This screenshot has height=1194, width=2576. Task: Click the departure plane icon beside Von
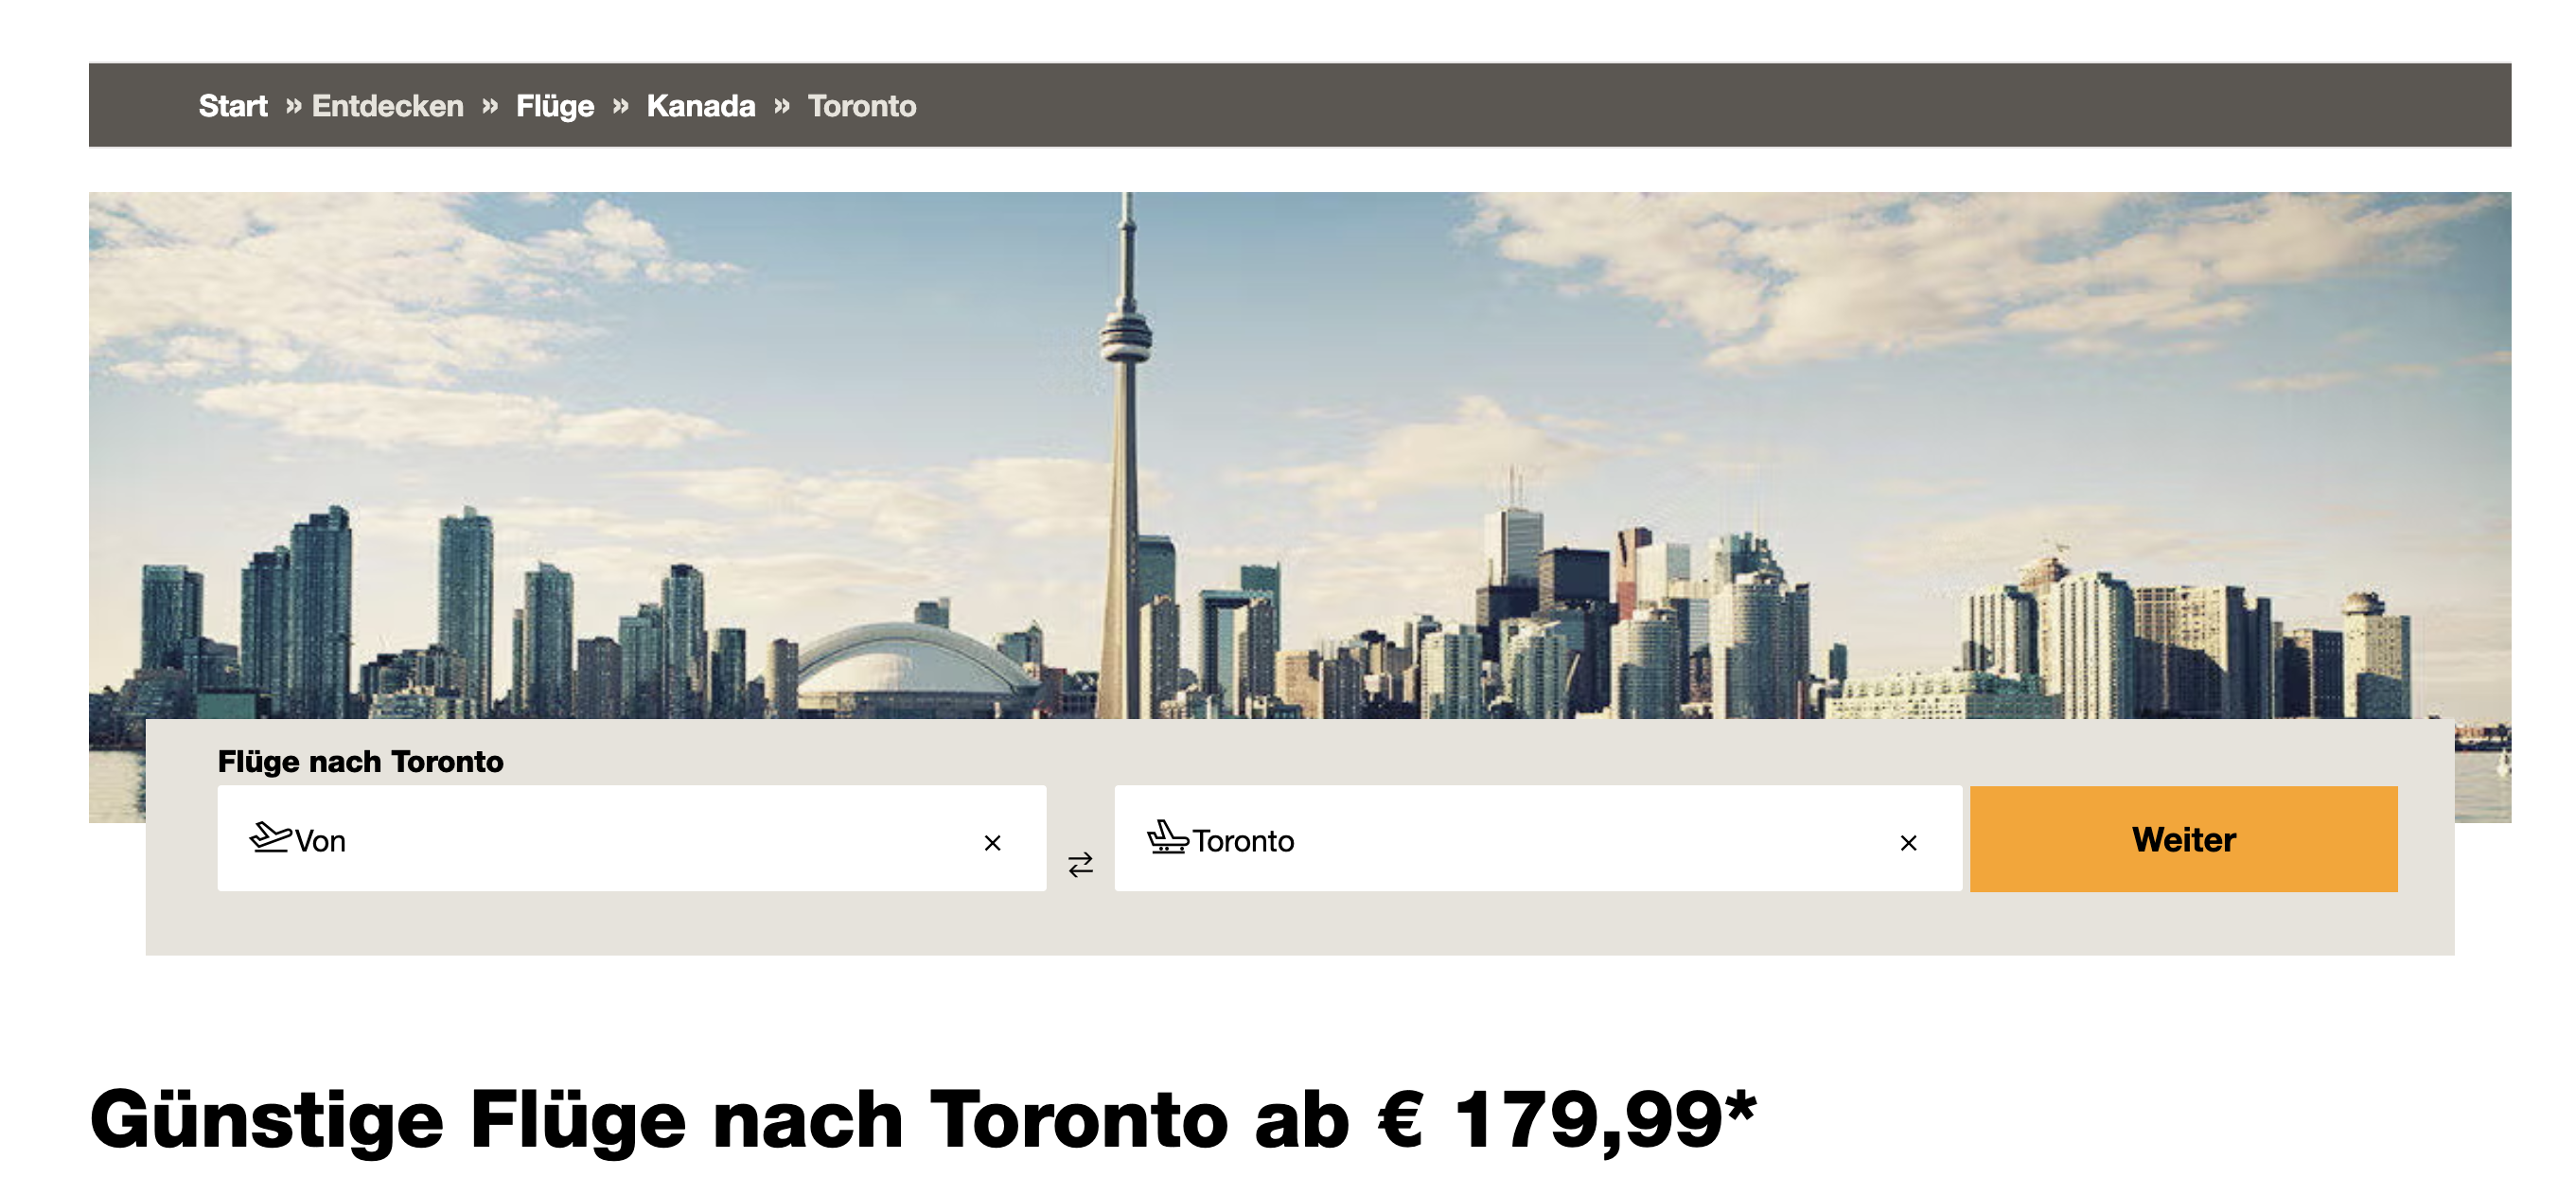point(270,837)
